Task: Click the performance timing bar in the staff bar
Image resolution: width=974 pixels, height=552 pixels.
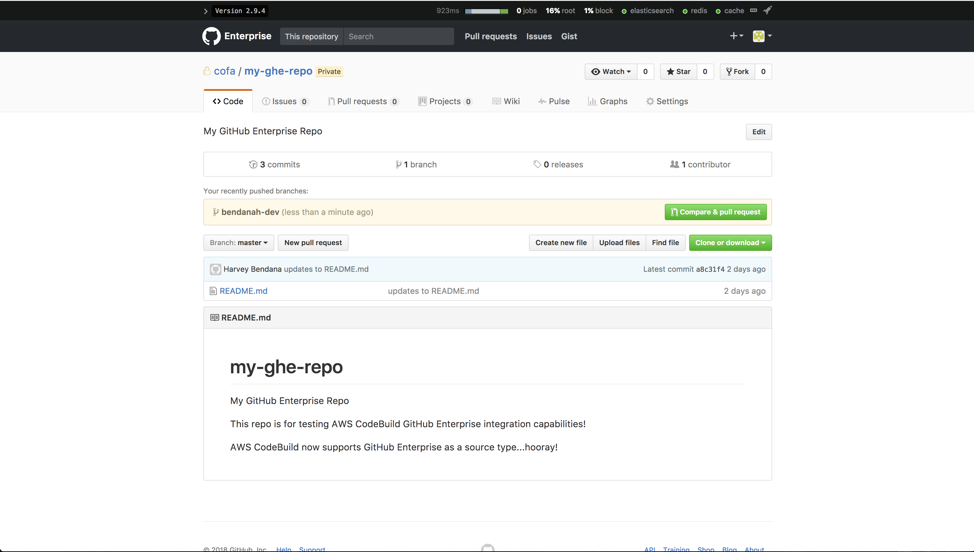Action: (x=487, y=11)
